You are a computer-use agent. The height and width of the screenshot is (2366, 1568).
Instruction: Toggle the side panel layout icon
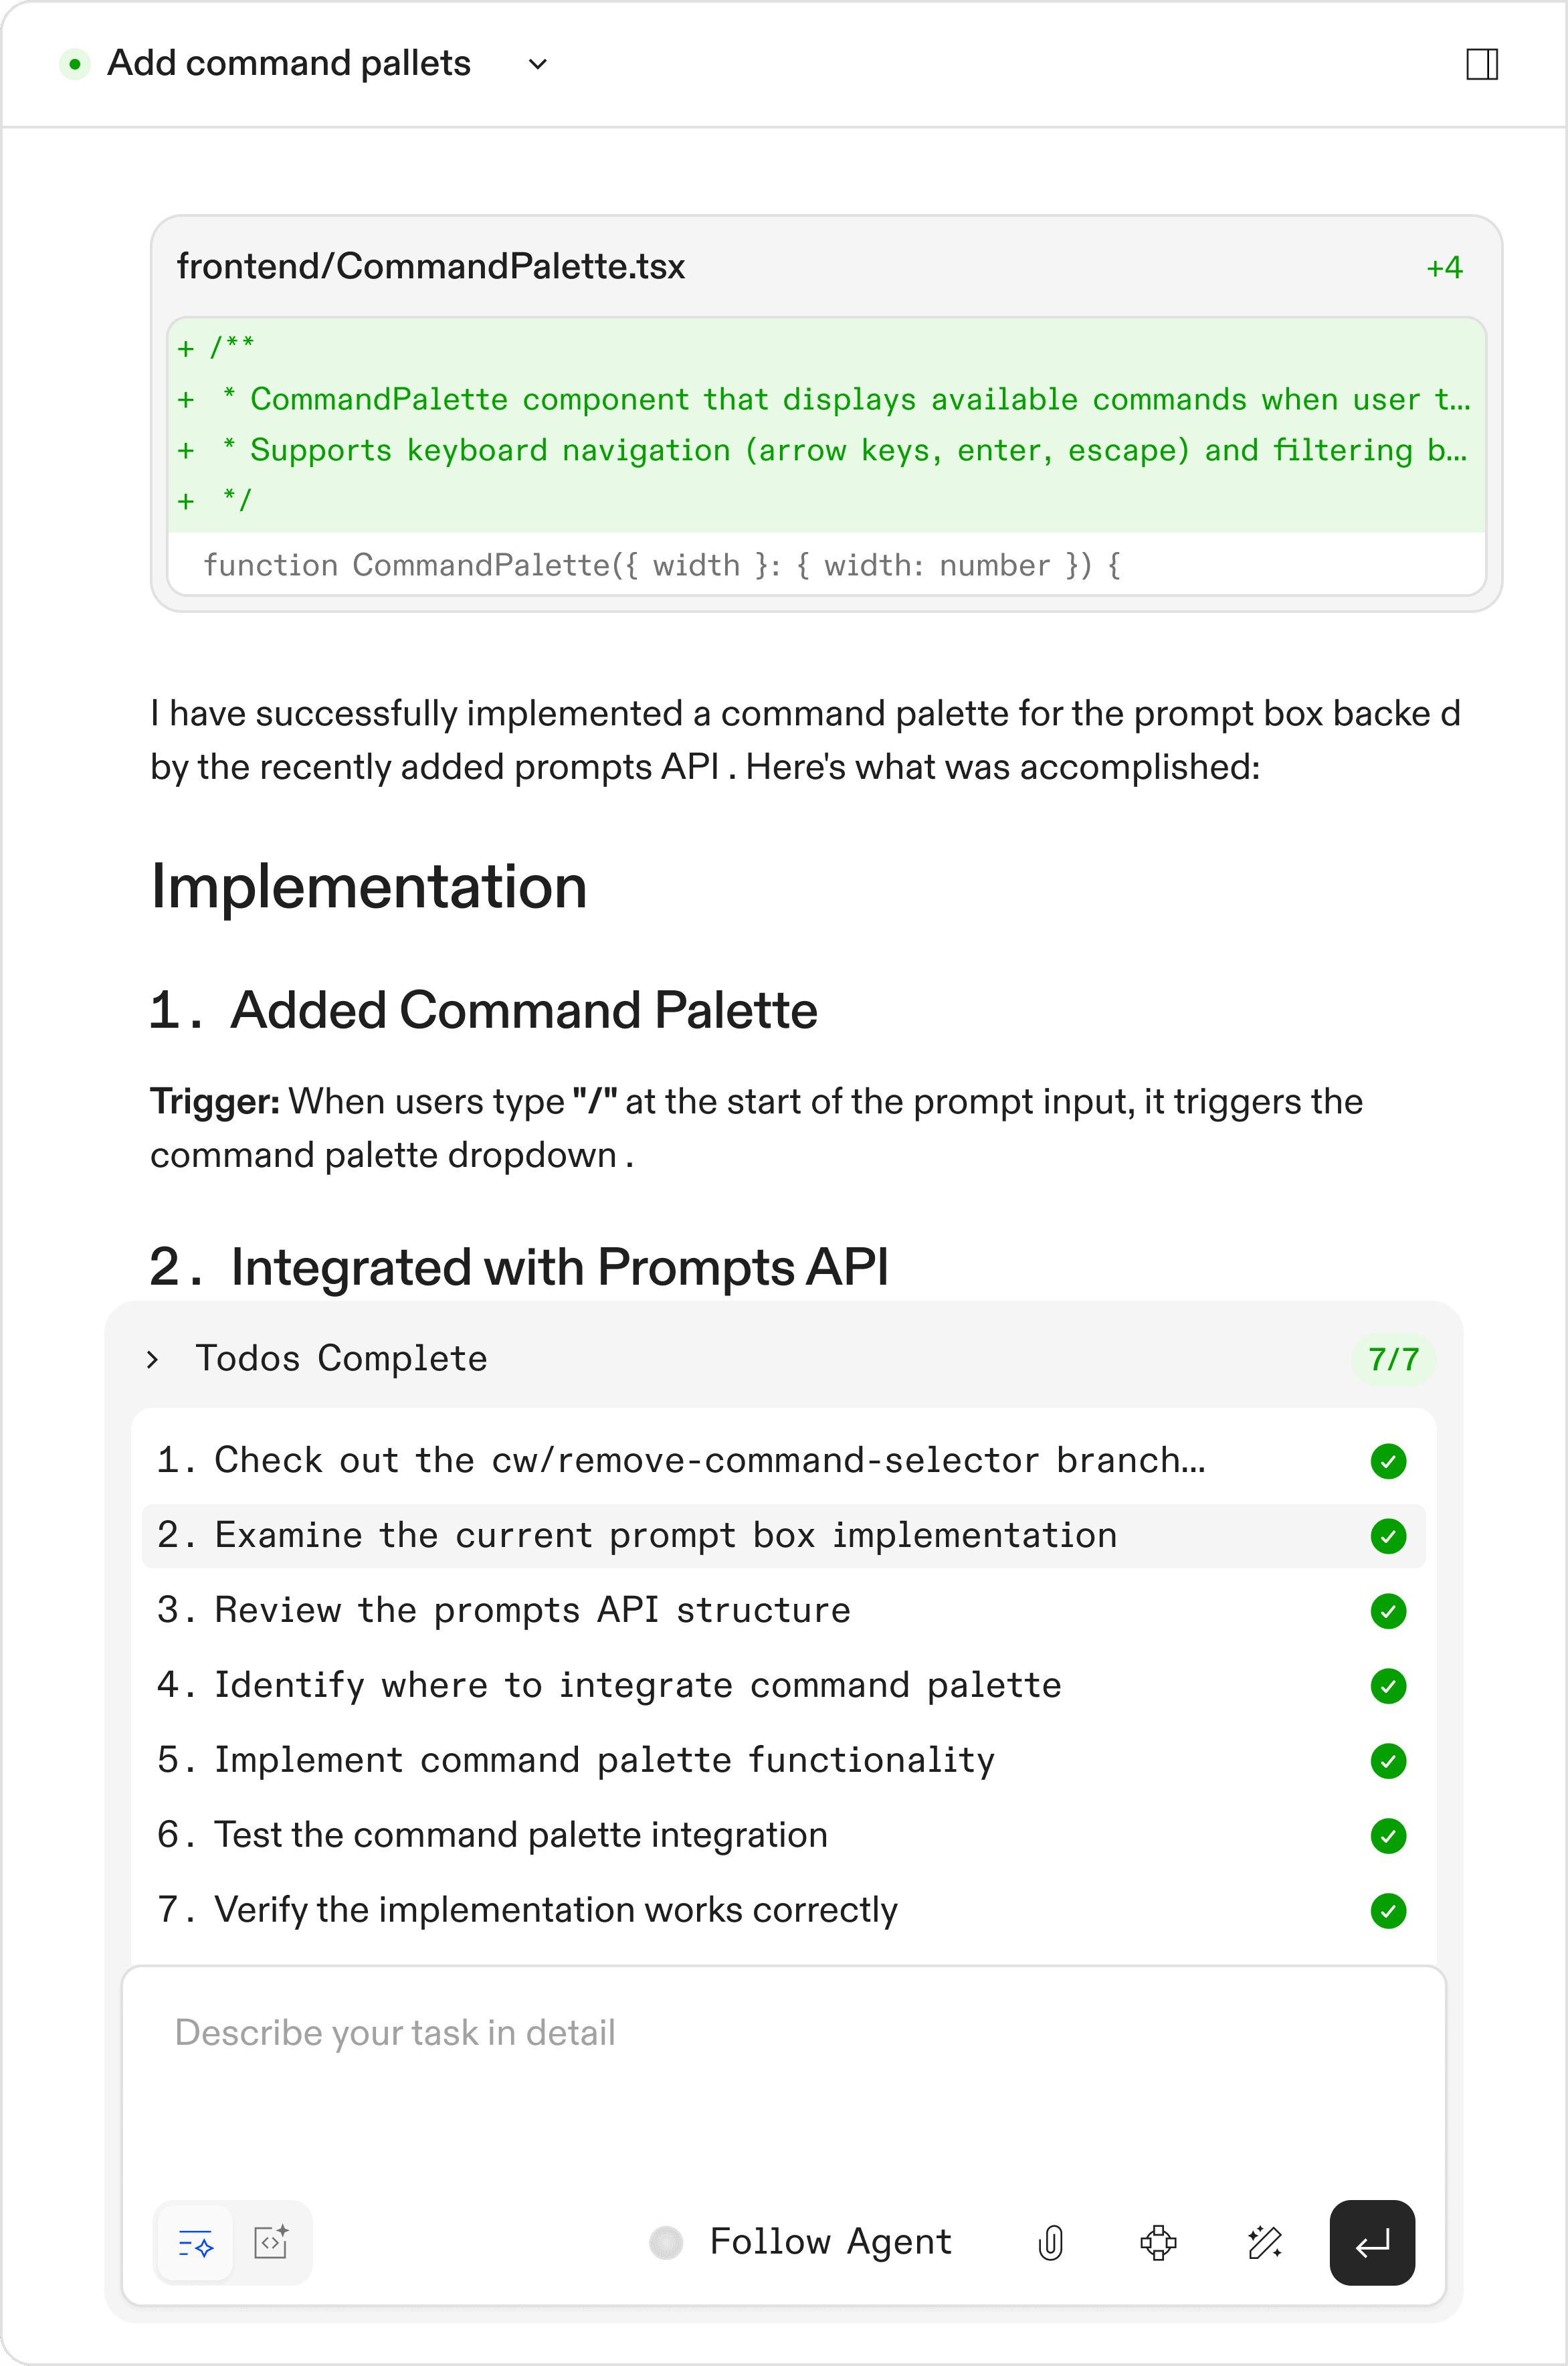tap(1481, 64)
